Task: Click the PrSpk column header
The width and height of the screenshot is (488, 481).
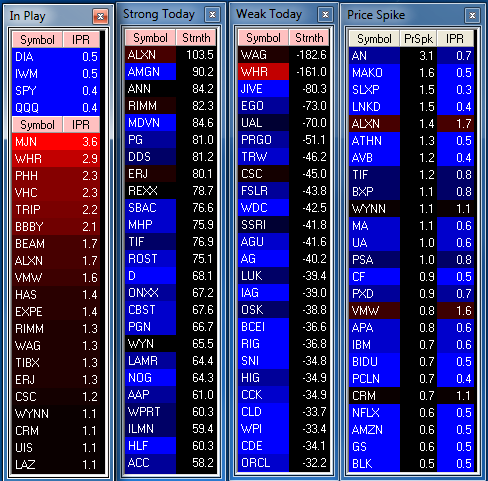Action: (418, 39)
